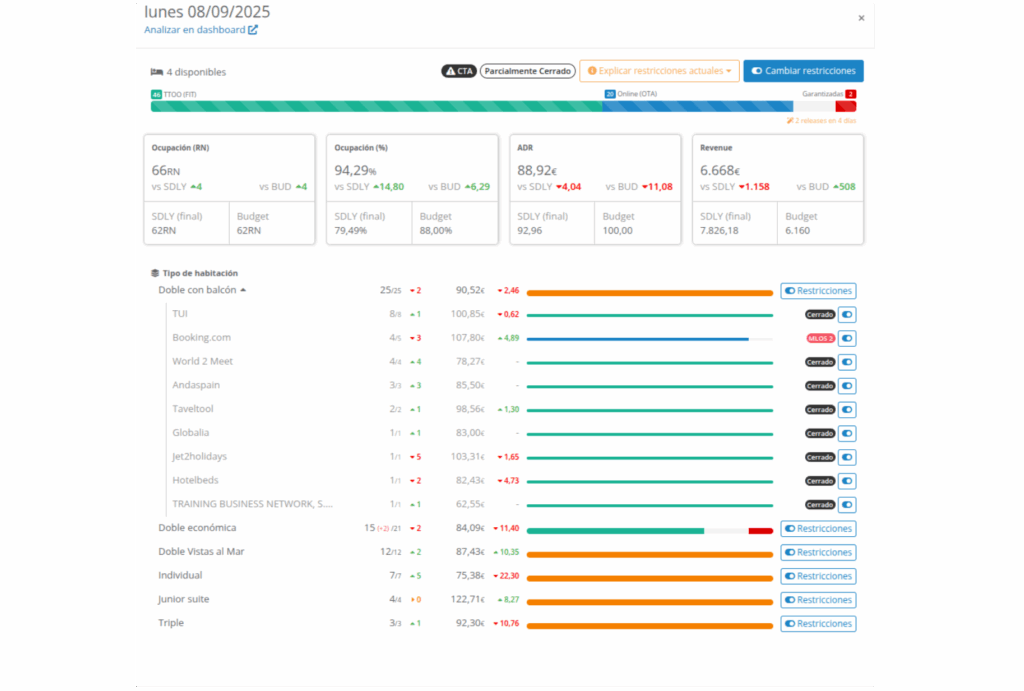Click the red MLOS 2 badge for Booking.com

[x=820, y=338]
